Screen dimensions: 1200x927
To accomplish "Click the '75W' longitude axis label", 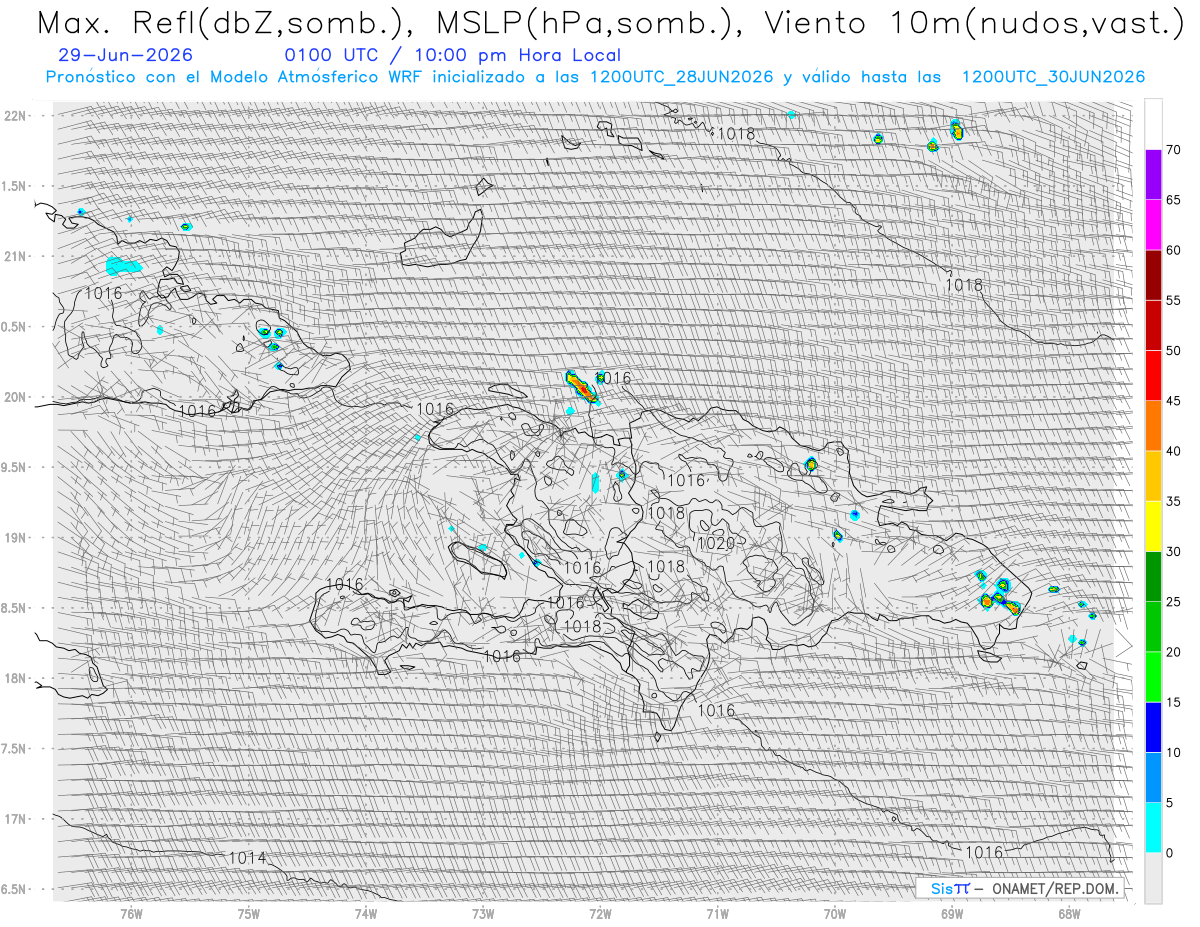I will pyautogui.click(x=248, y=913).
